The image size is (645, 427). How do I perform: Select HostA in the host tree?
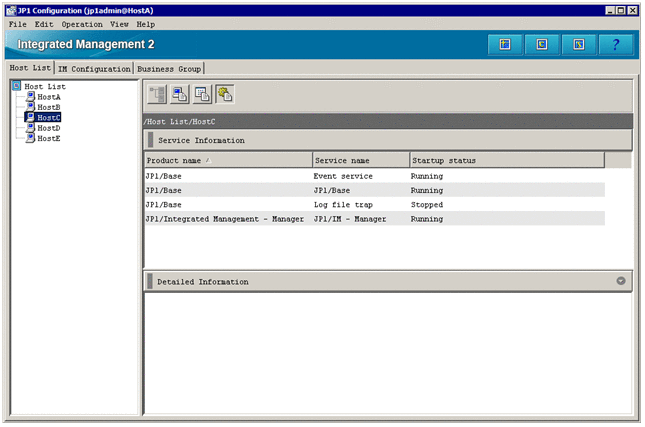(48, 97)
